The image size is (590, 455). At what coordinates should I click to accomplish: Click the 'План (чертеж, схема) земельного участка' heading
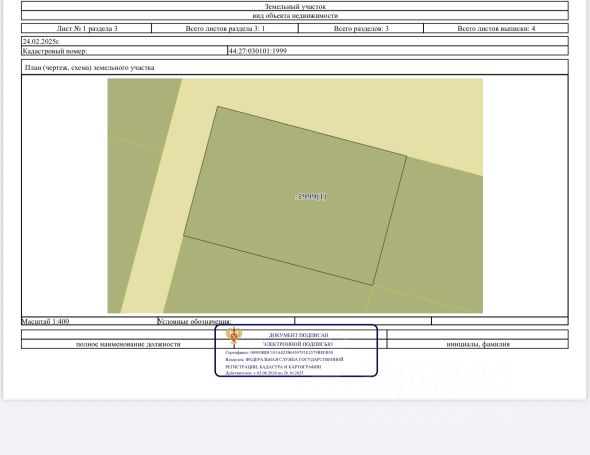pyautogui.click(x=90, y=68)
